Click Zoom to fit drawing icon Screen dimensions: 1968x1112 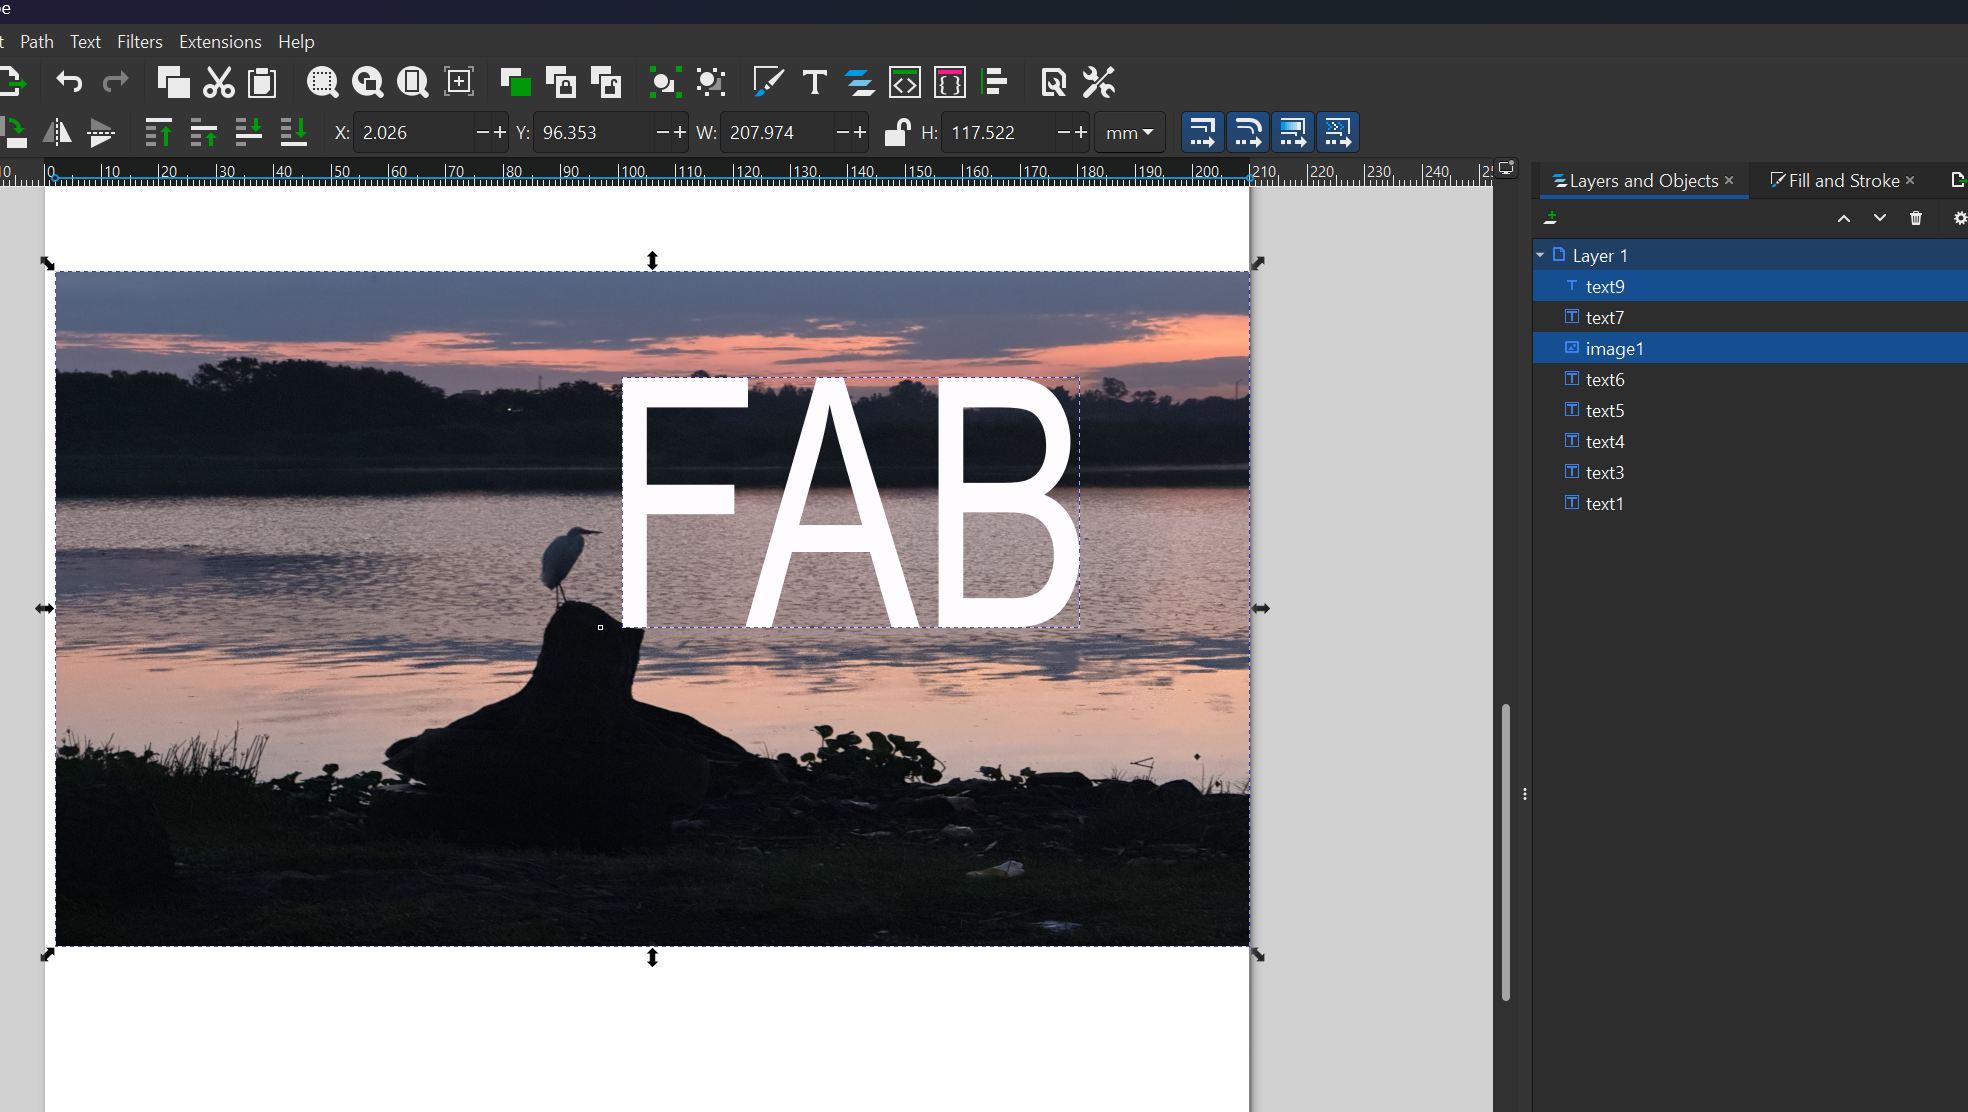[368, 82]
